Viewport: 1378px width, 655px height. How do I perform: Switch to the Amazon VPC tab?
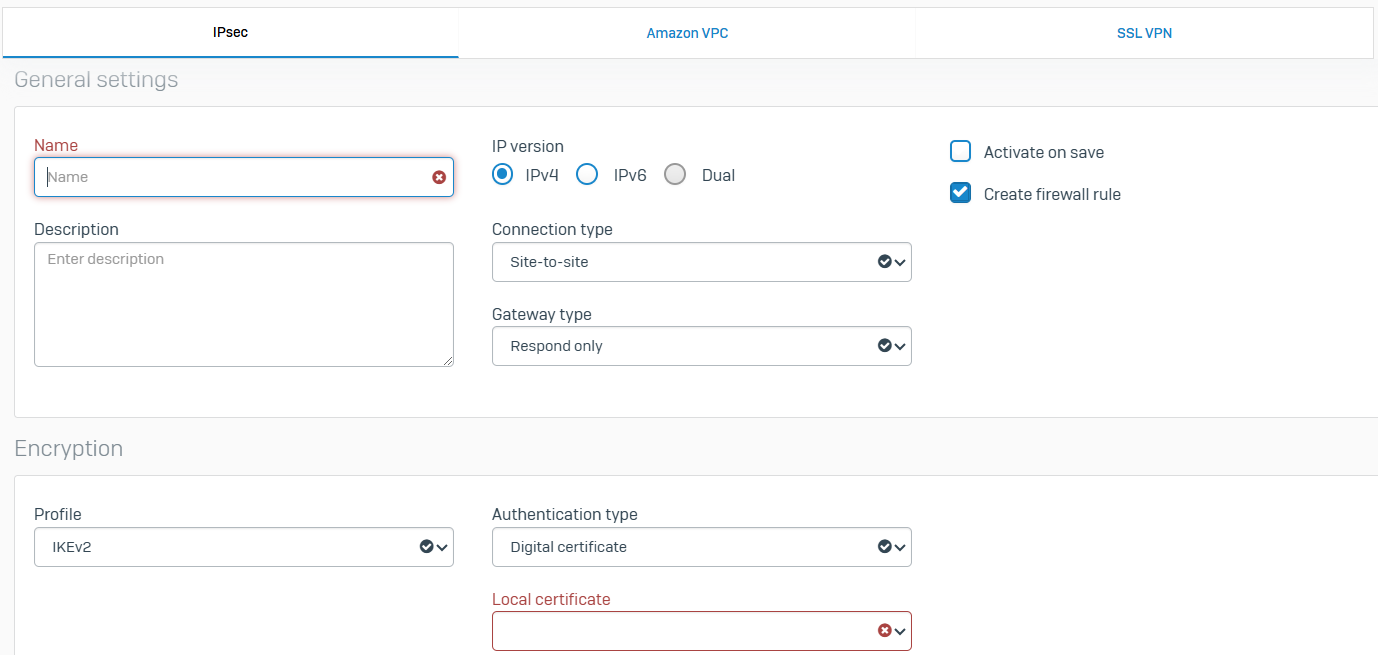pos(687,33)
